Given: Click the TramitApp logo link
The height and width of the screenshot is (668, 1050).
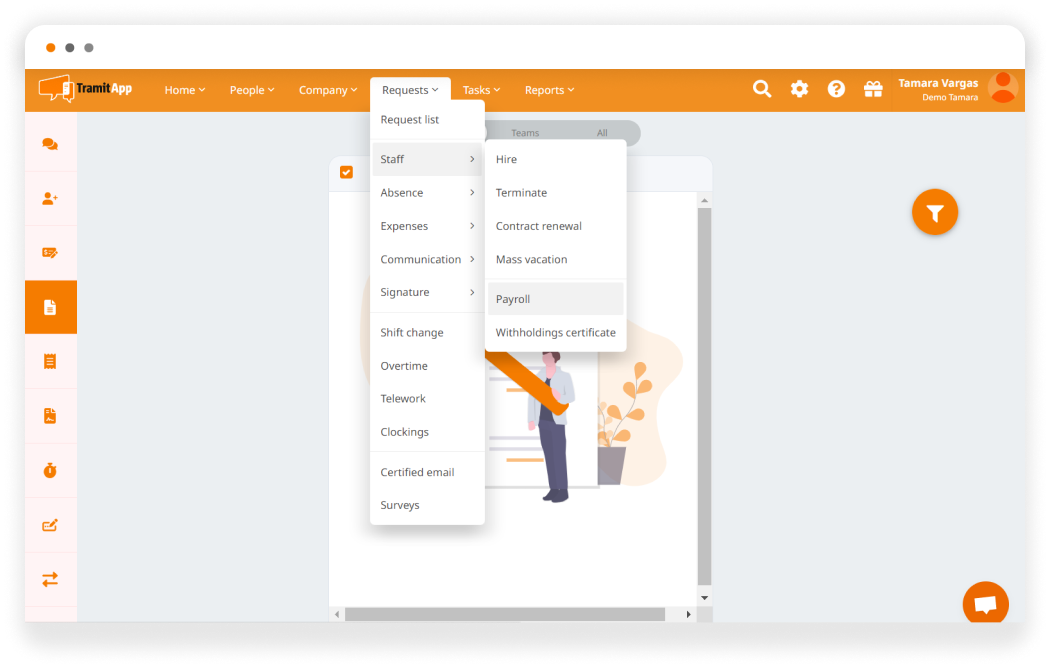Looking at the screenshot, I should (x=86, y=89).
